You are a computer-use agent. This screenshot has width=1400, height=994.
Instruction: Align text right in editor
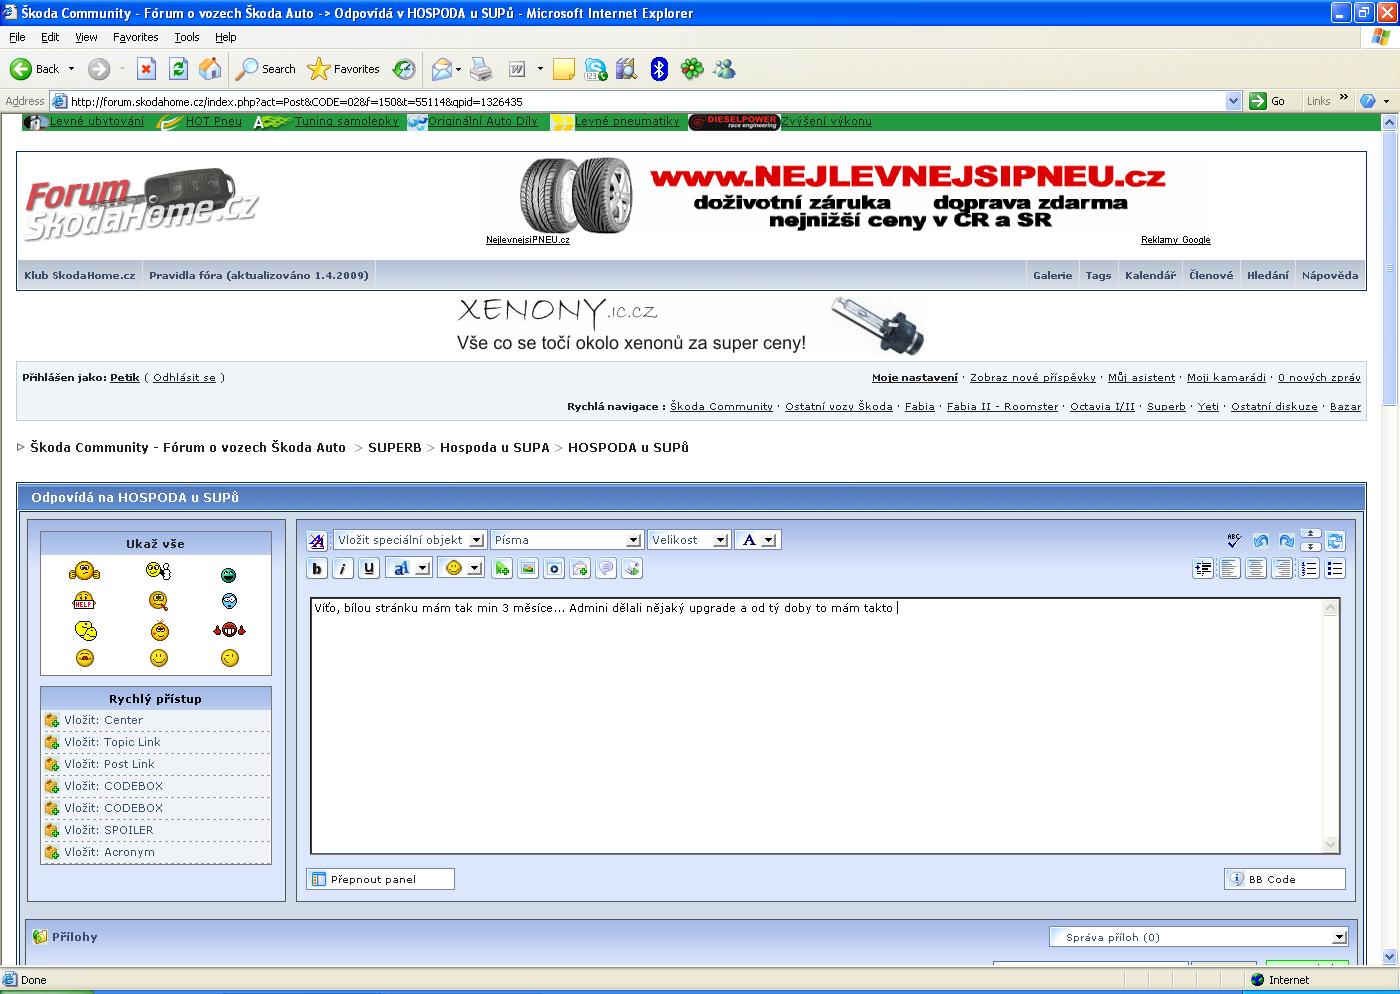click(x=1282, y=569)
